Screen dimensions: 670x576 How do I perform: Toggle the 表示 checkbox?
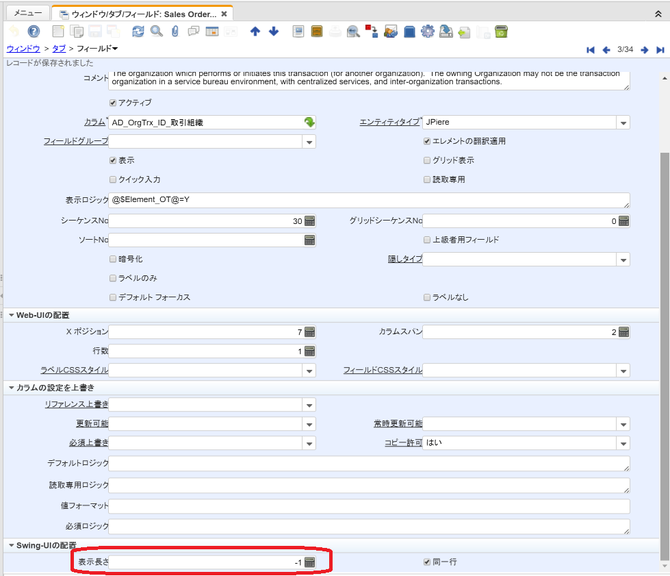(x=113, y=160)
